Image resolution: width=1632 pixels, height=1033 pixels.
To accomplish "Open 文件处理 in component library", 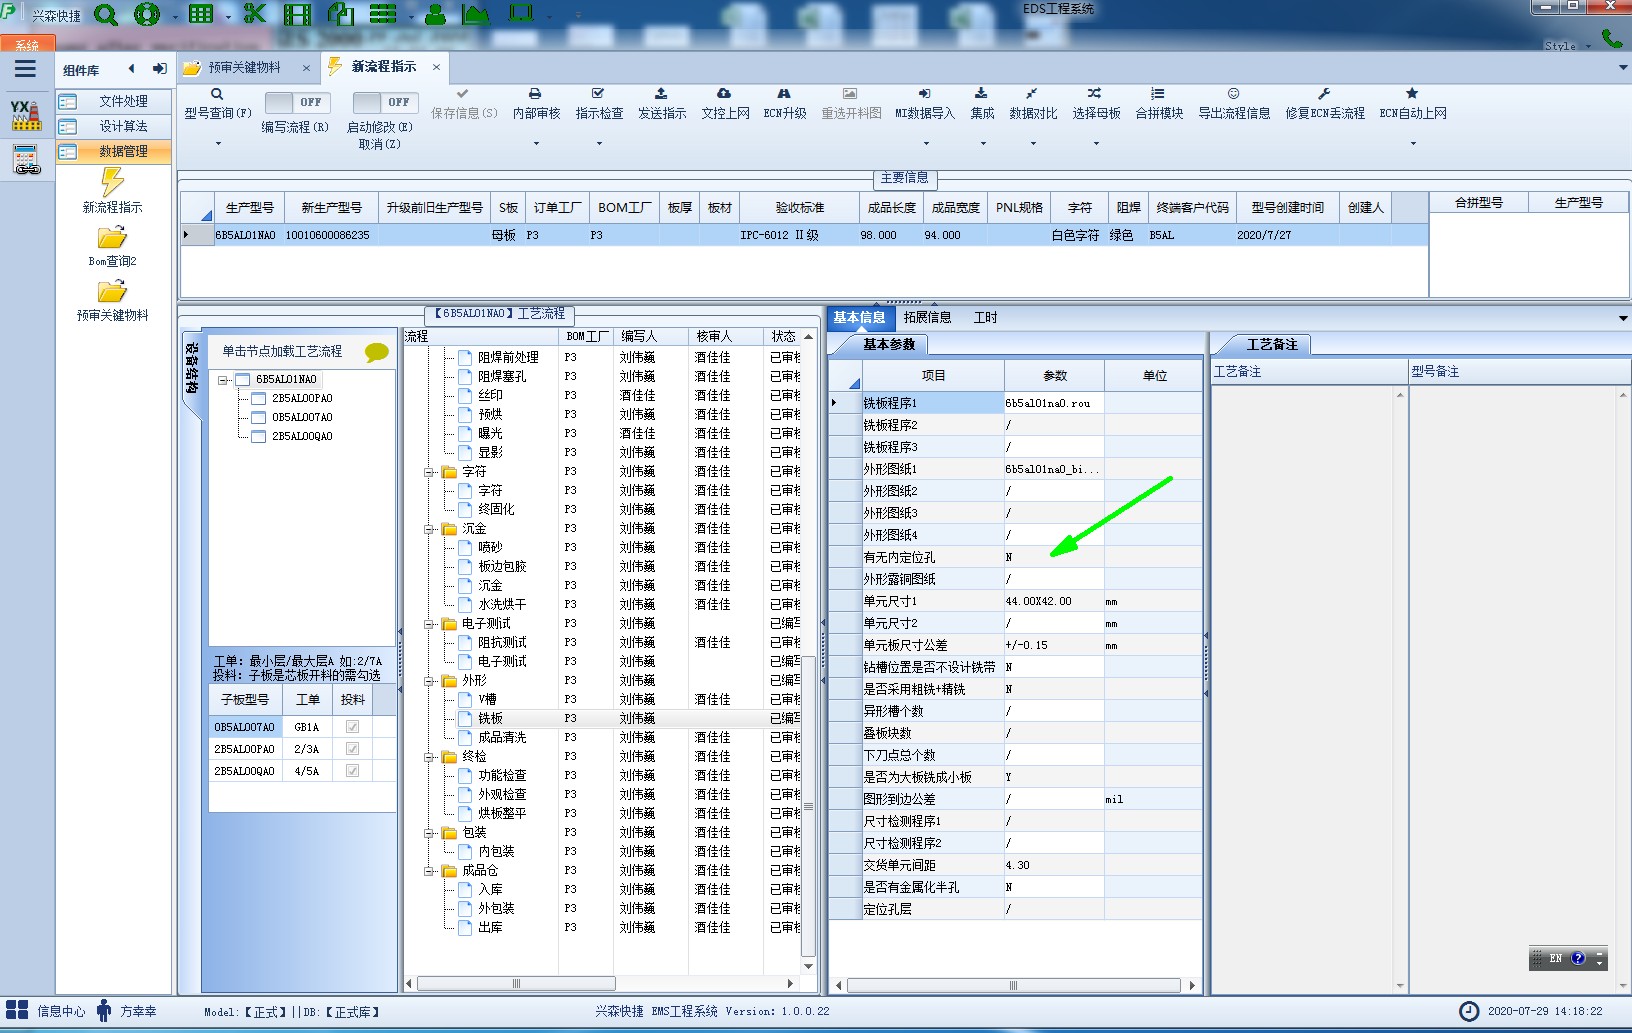I will pos(114,101).
